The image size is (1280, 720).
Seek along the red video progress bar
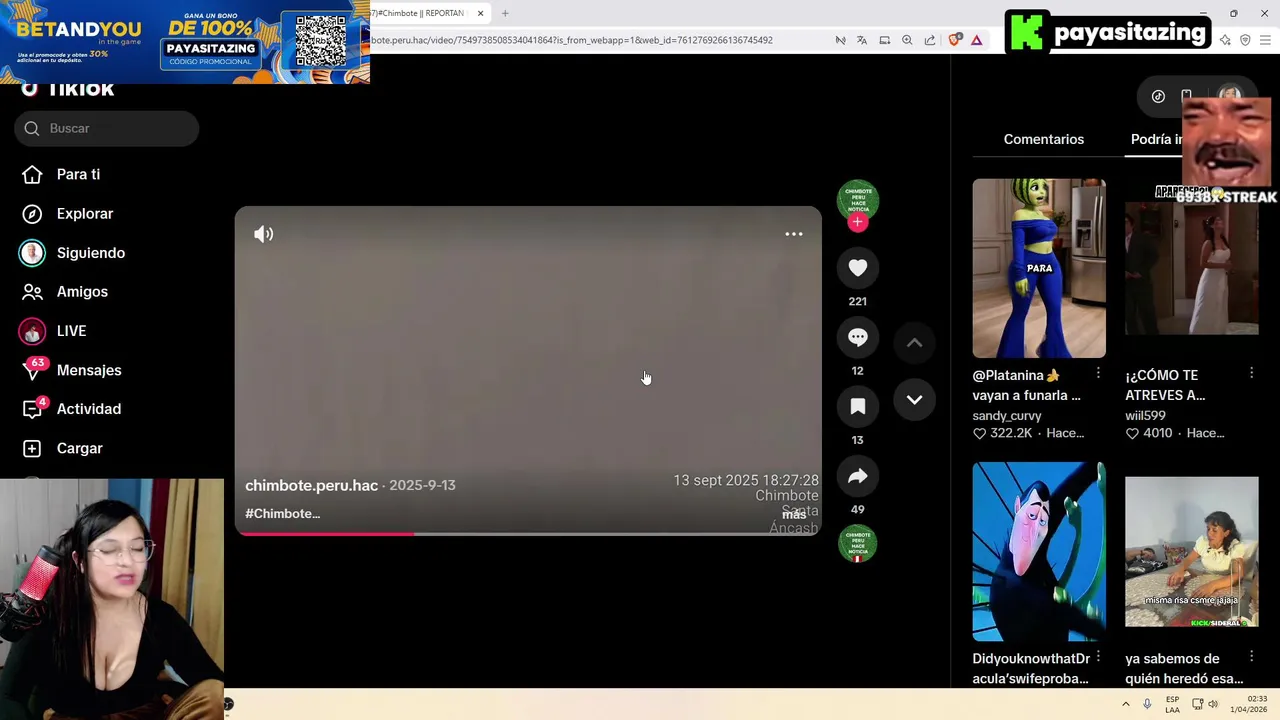tap(528, 534)
